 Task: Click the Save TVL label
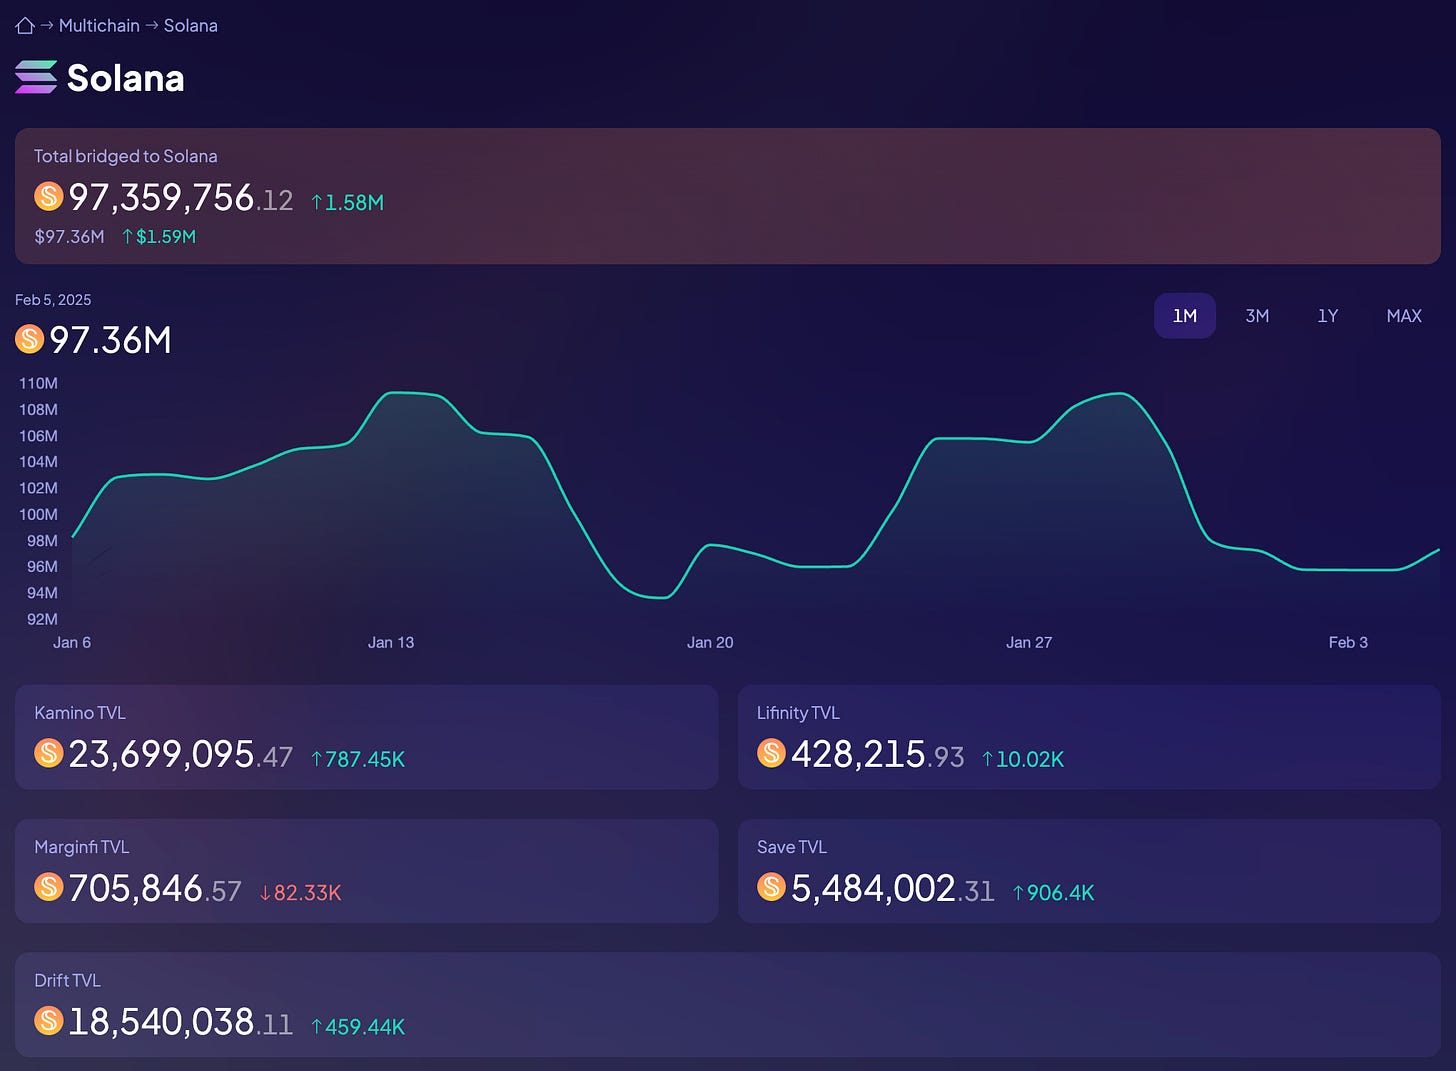coord(792,847)
